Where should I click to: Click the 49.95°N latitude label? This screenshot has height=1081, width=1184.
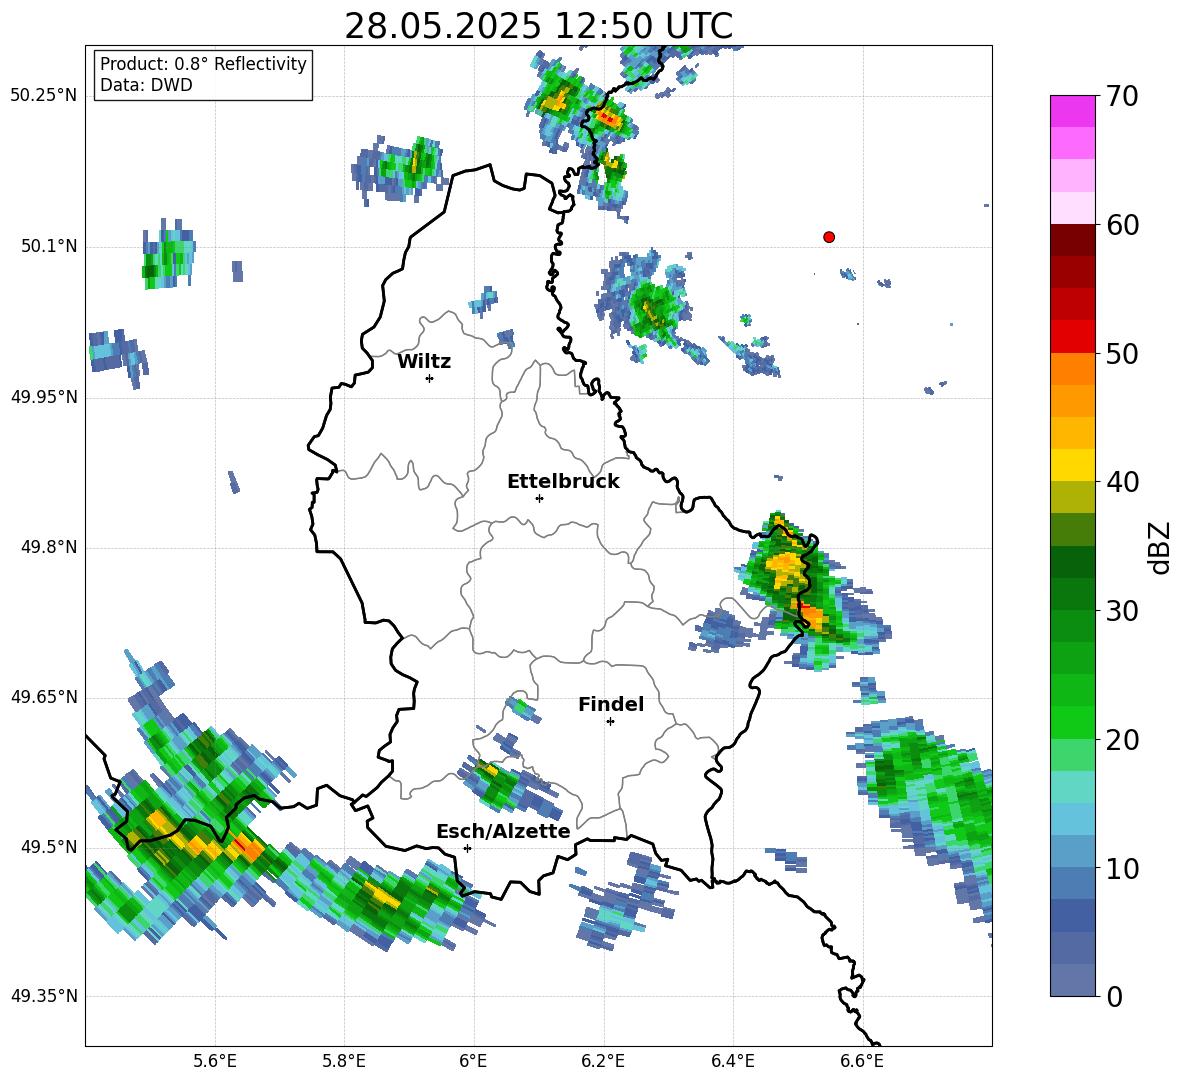44,397
